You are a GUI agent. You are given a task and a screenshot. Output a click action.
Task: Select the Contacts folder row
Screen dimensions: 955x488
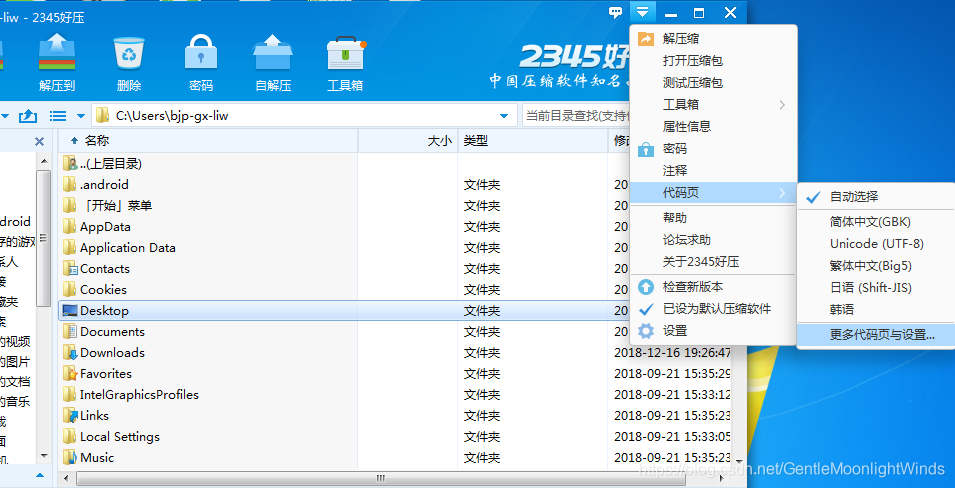(345, 269)
